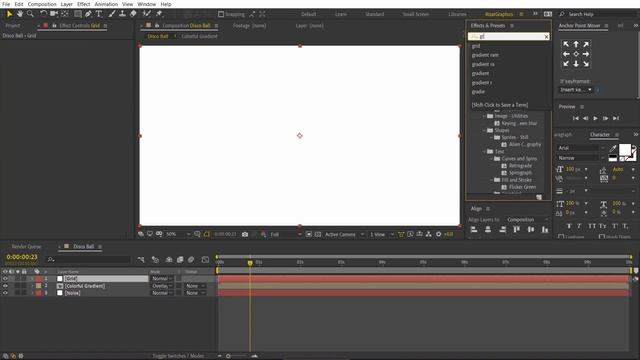Screen dimensions: 640x360
Task: Move anchor point to left-center arrow
Action: (566, 54)
